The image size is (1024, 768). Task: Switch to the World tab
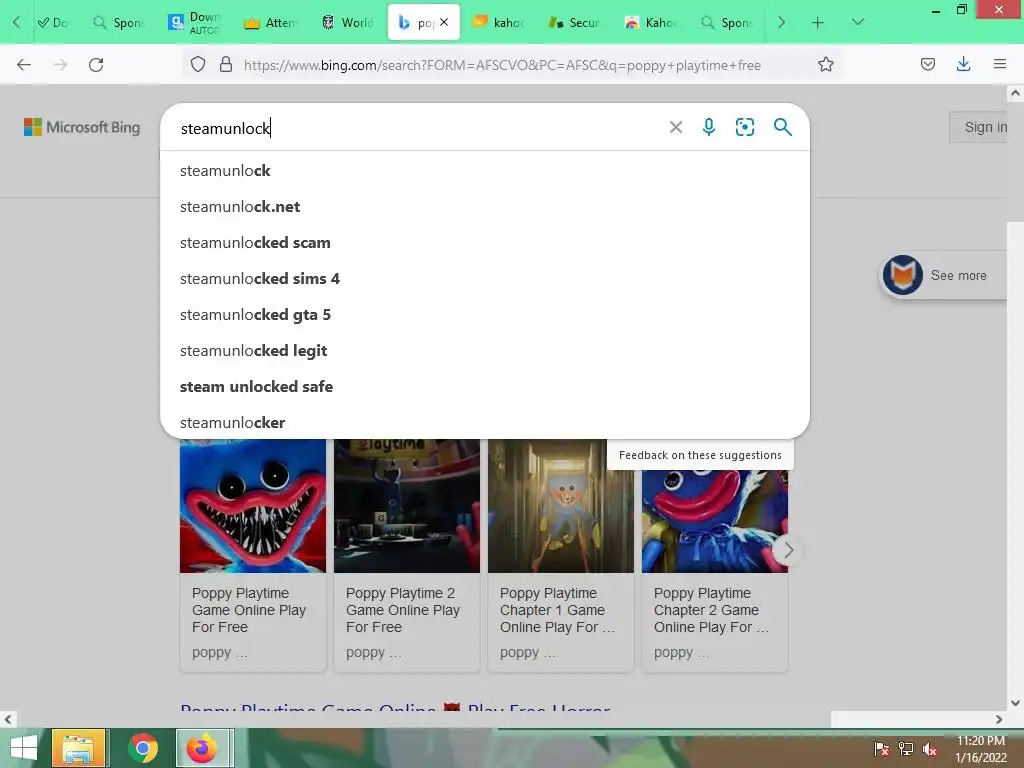click(x=347, y=23)
